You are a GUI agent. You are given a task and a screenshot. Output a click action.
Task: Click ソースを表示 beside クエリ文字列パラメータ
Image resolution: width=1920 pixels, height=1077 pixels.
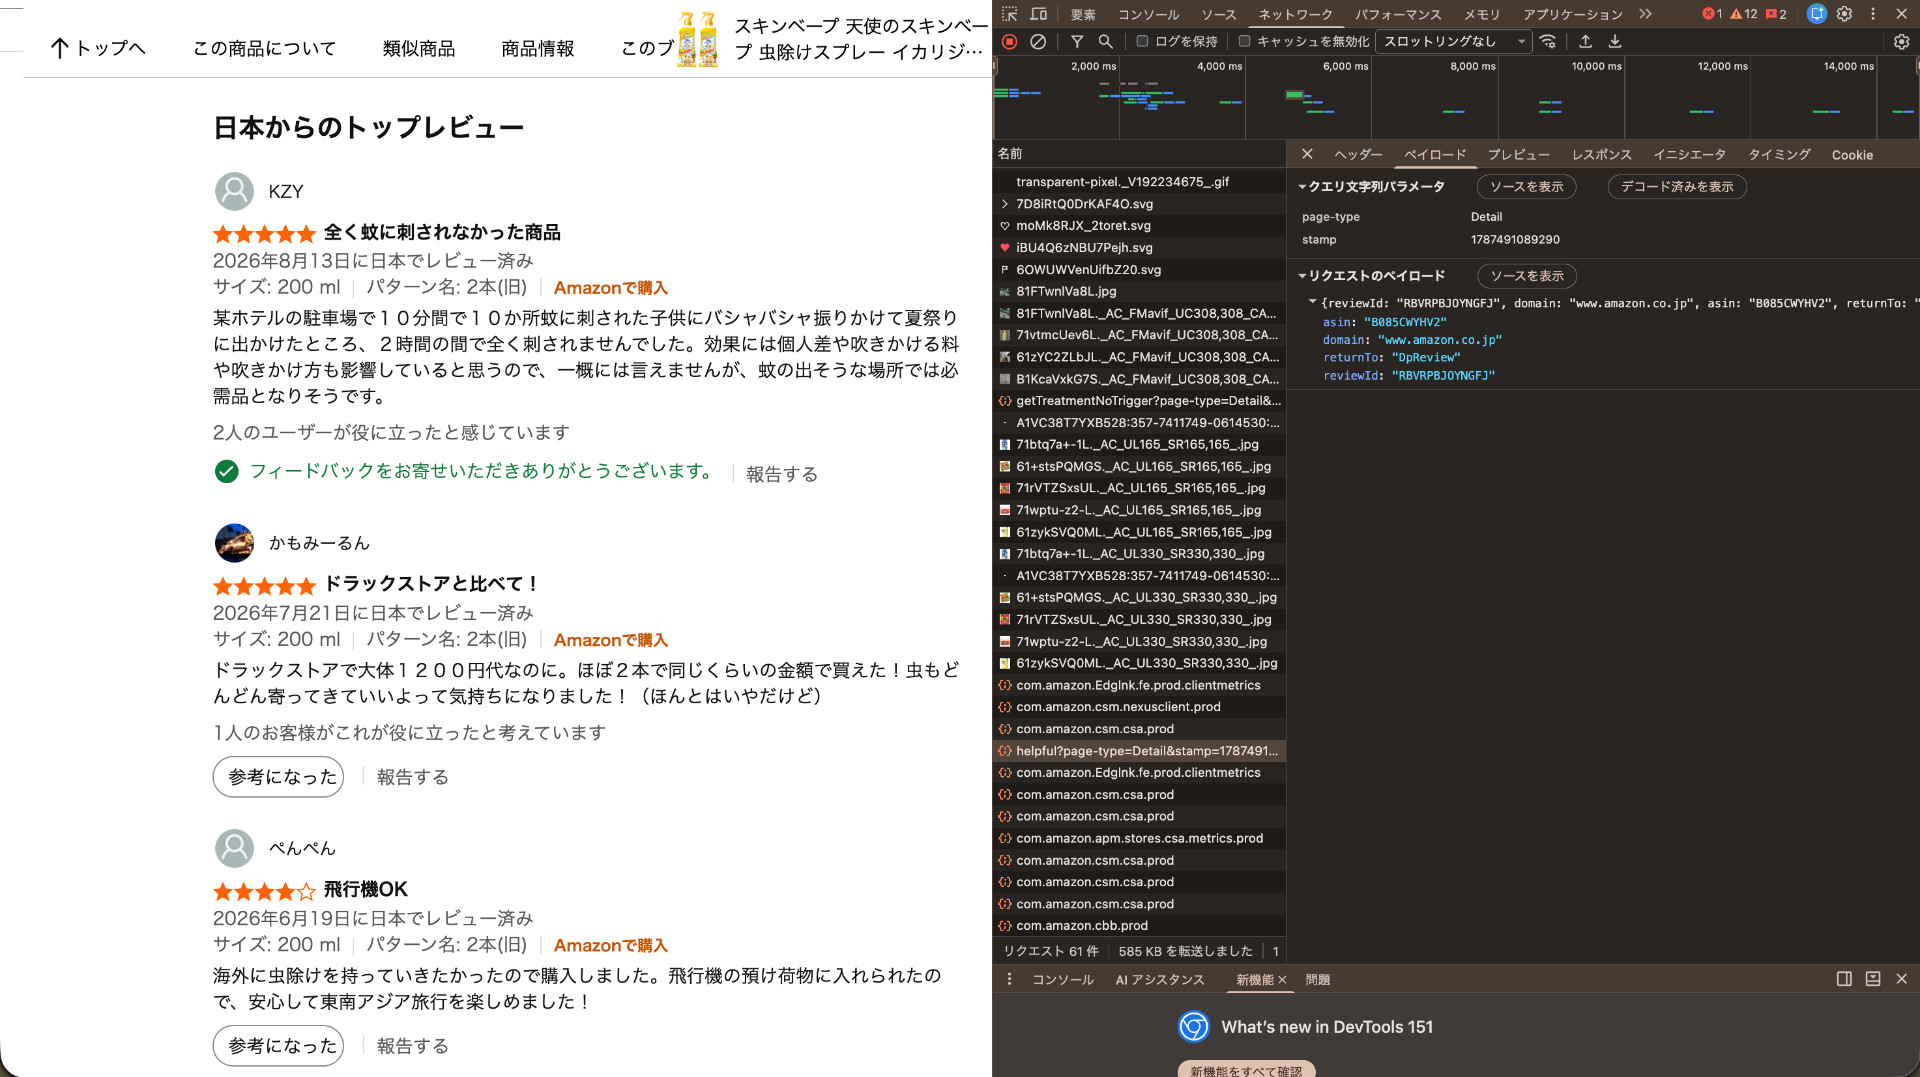pyautogui.click(x=1526, y=187)
